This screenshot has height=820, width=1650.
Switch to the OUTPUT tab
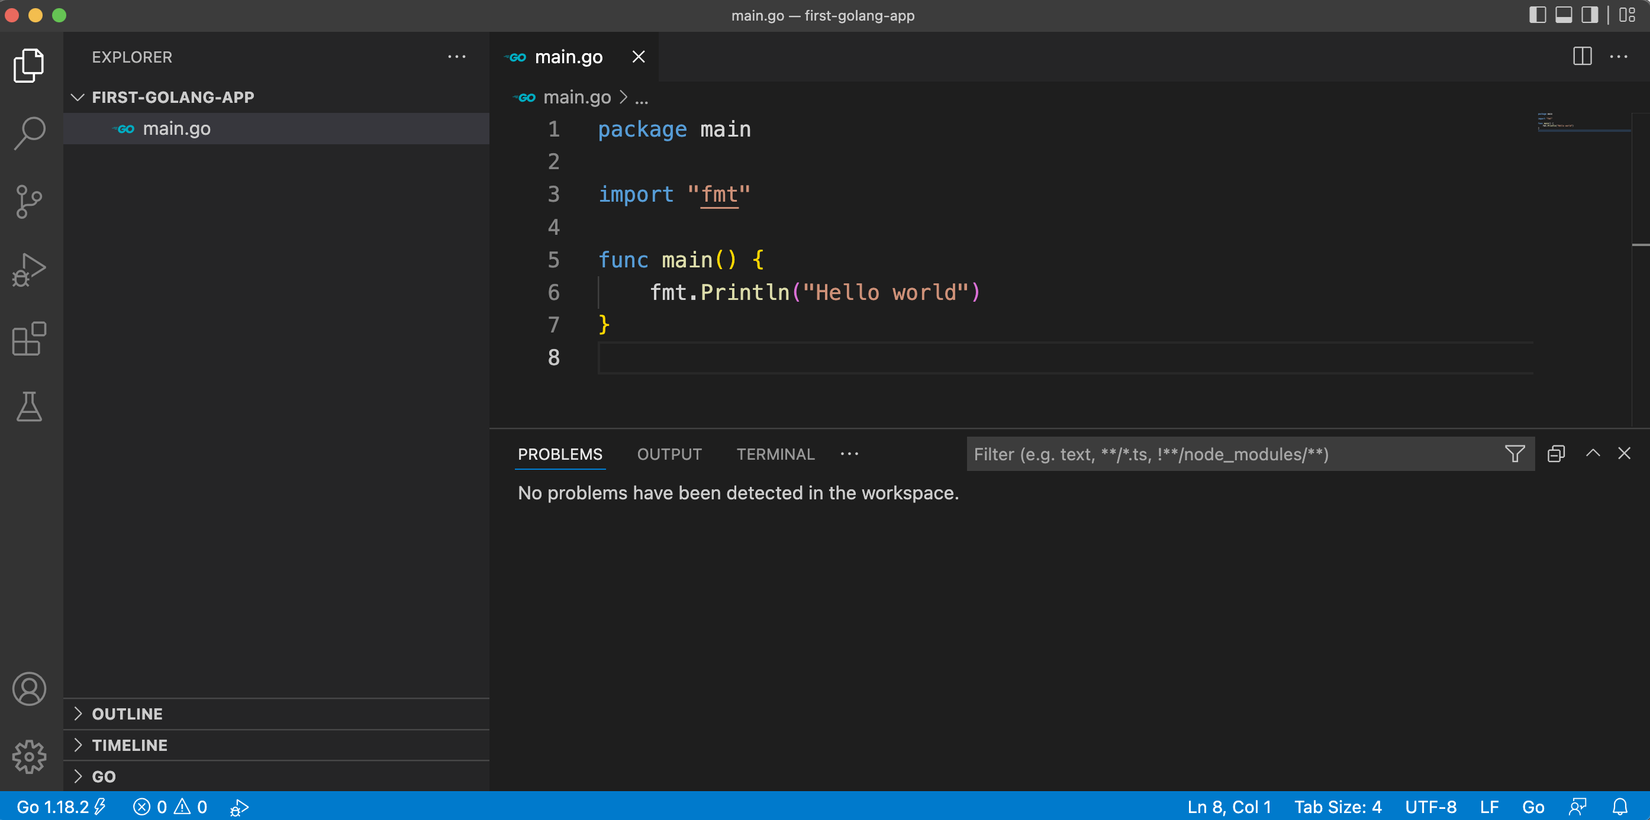pos(669,454)
